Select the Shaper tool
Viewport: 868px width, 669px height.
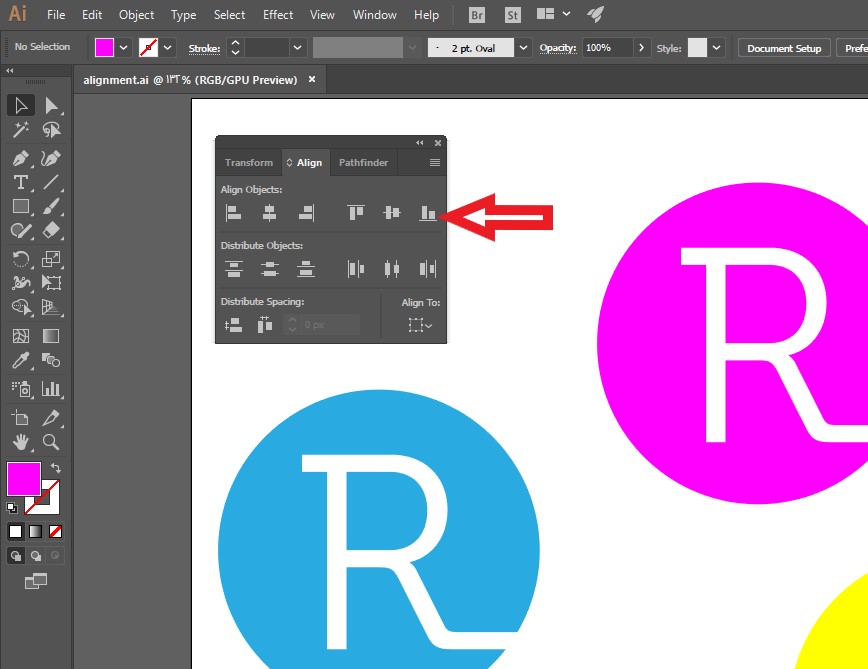click(21, 230)
